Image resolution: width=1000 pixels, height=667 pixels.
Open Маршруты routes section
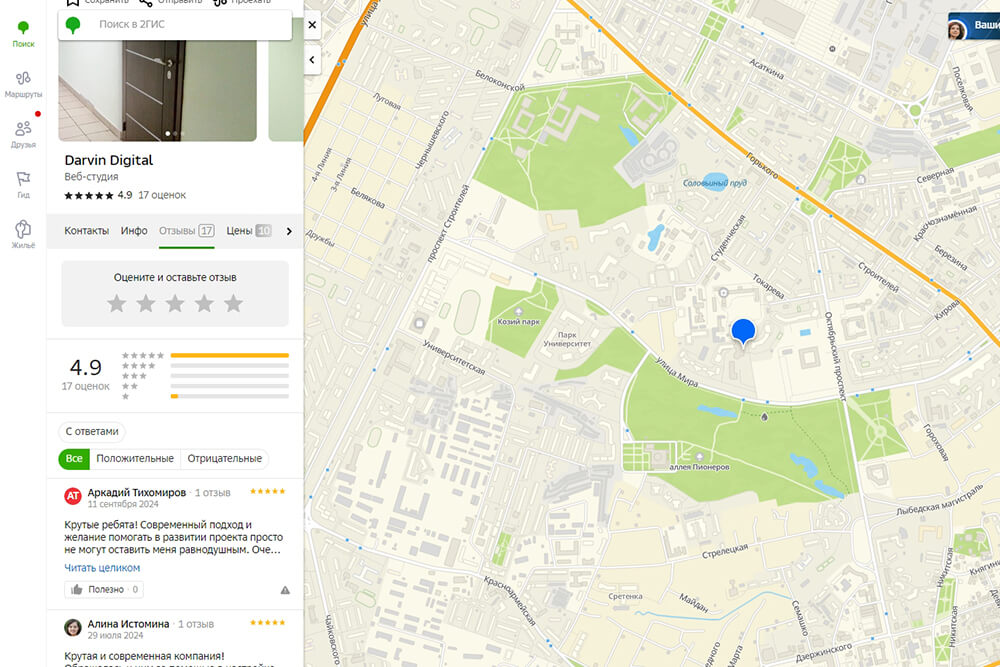[x=23, y=85]
